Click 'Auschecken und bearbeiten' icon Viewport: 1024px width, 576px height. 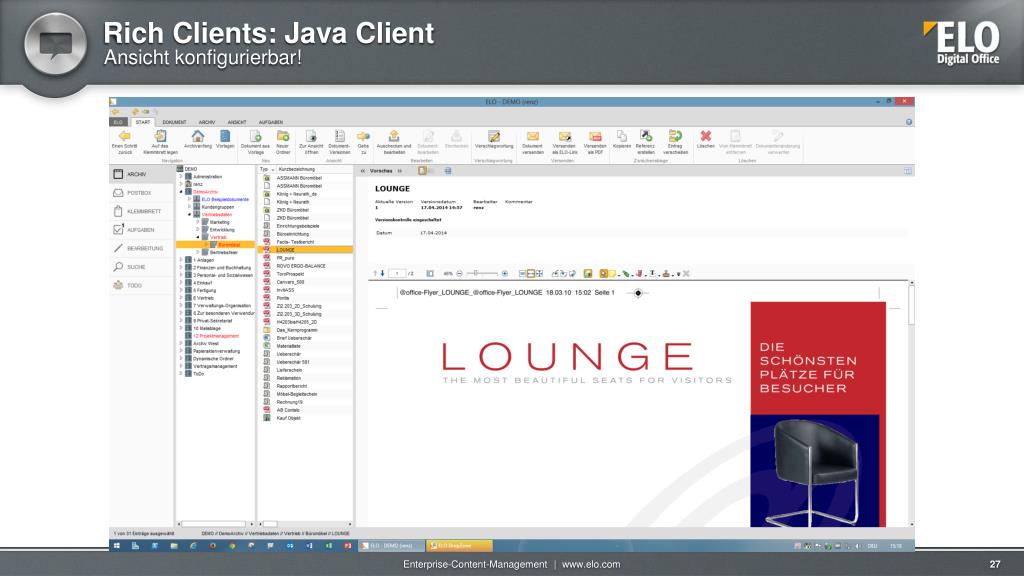pos(394,137)
